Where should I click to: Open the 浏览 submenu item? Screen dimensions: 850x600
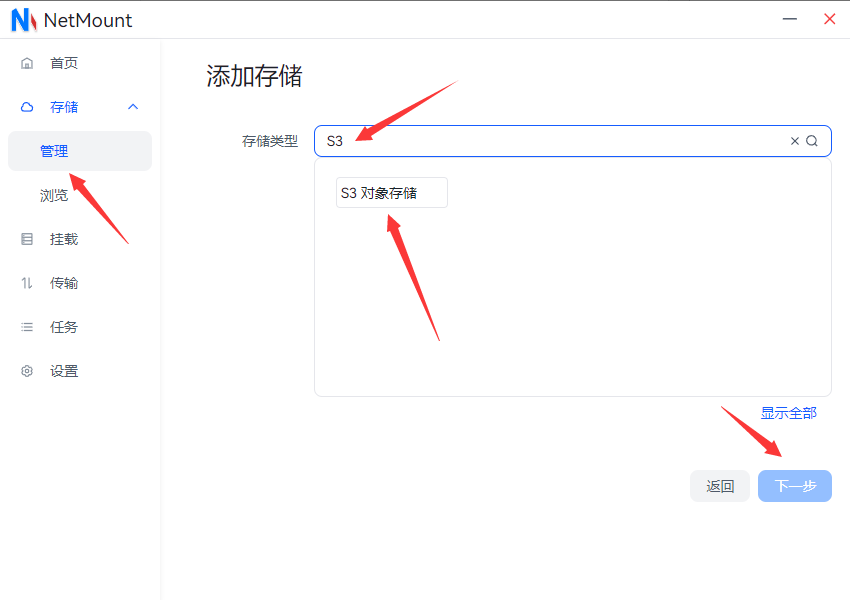click(x=54, y=195)
